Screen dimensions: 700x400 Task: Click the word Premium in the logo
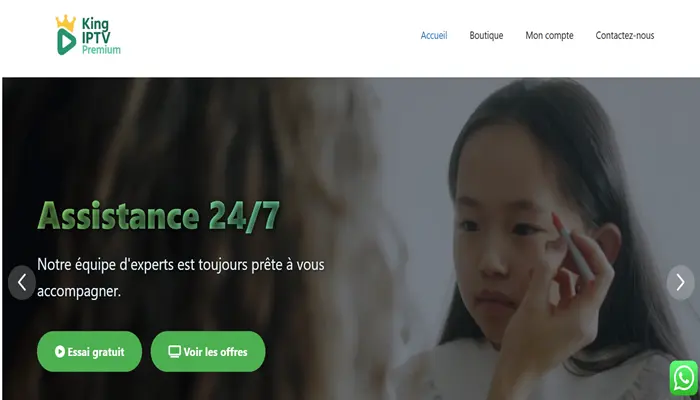point(101,50)
